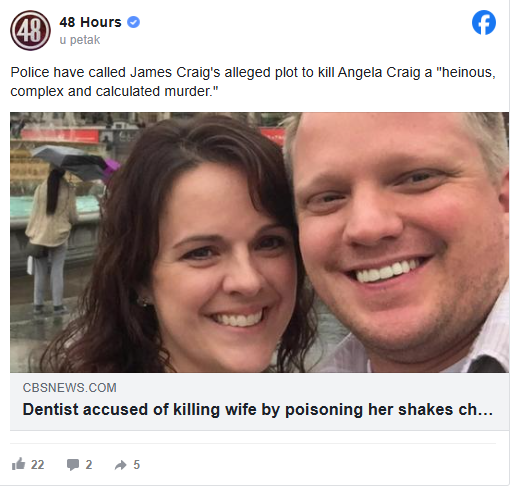This screenshot has height=499, width=514.
Task: Open the 48 Hours profile logo
Action: click(30, 30)
